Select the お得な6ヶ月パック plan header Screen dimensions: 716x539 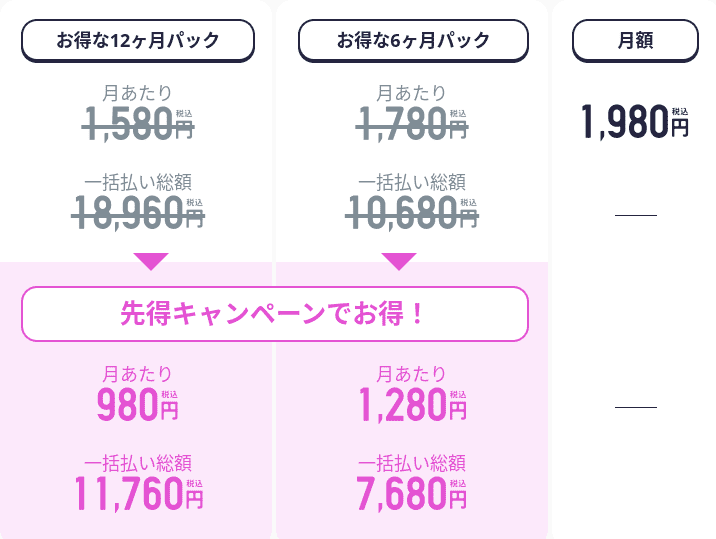413,41
